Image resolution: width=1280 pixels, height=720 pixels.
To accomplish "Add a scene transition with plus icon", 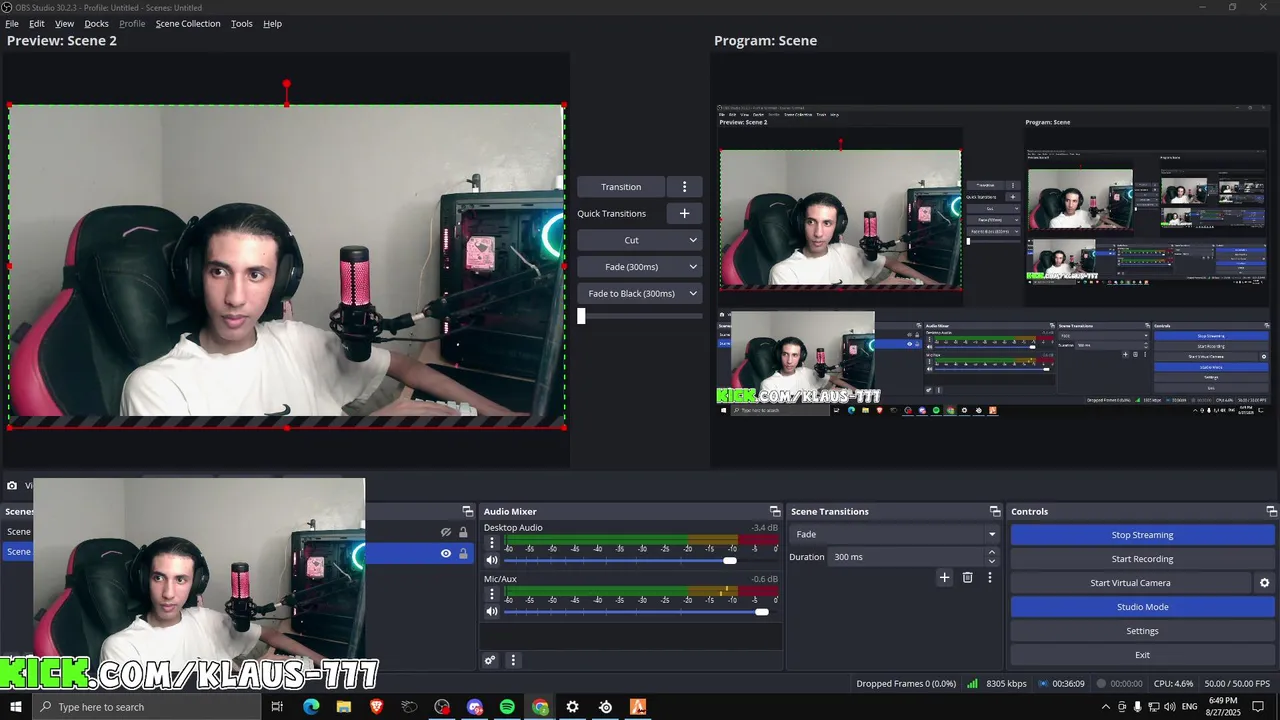I will [944, 577].
